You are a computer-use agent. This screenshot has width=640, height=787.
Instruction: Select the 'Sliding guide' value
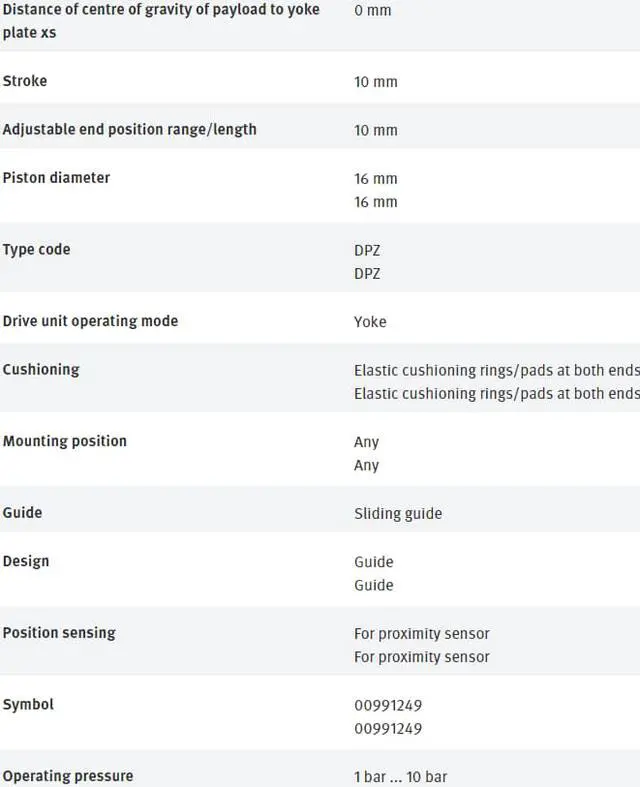[x=398, y=514]
